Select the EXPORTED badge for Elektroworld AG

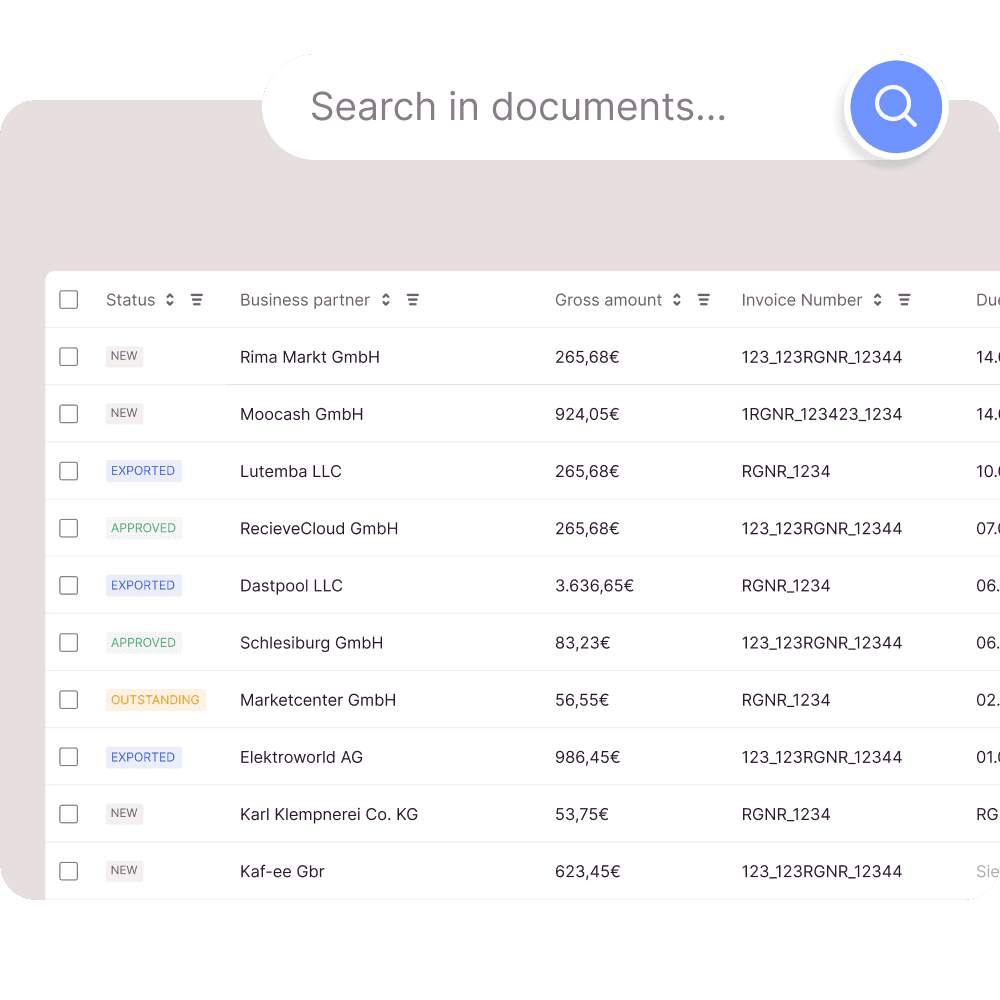click(143, 757)
